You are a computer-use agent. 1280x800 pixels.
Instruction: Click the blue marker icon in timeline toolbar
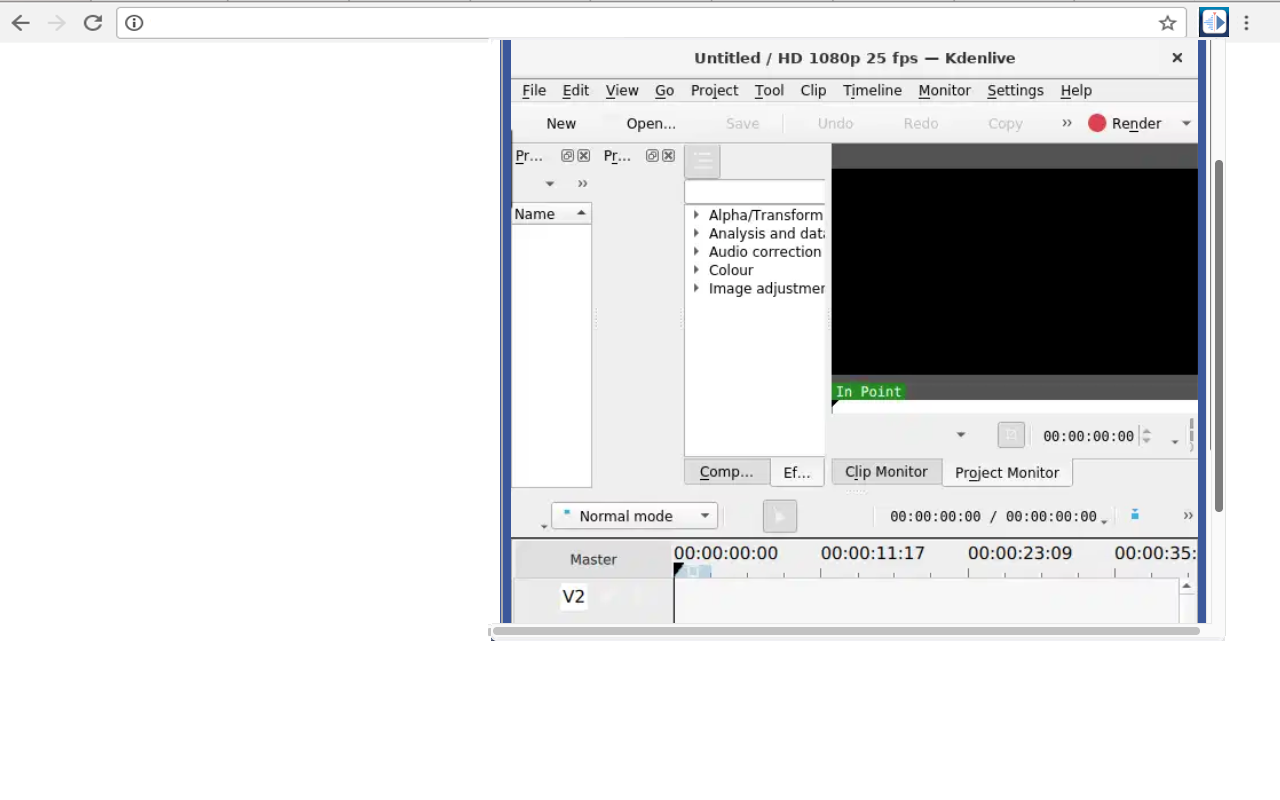click(x=1135, y=515)
